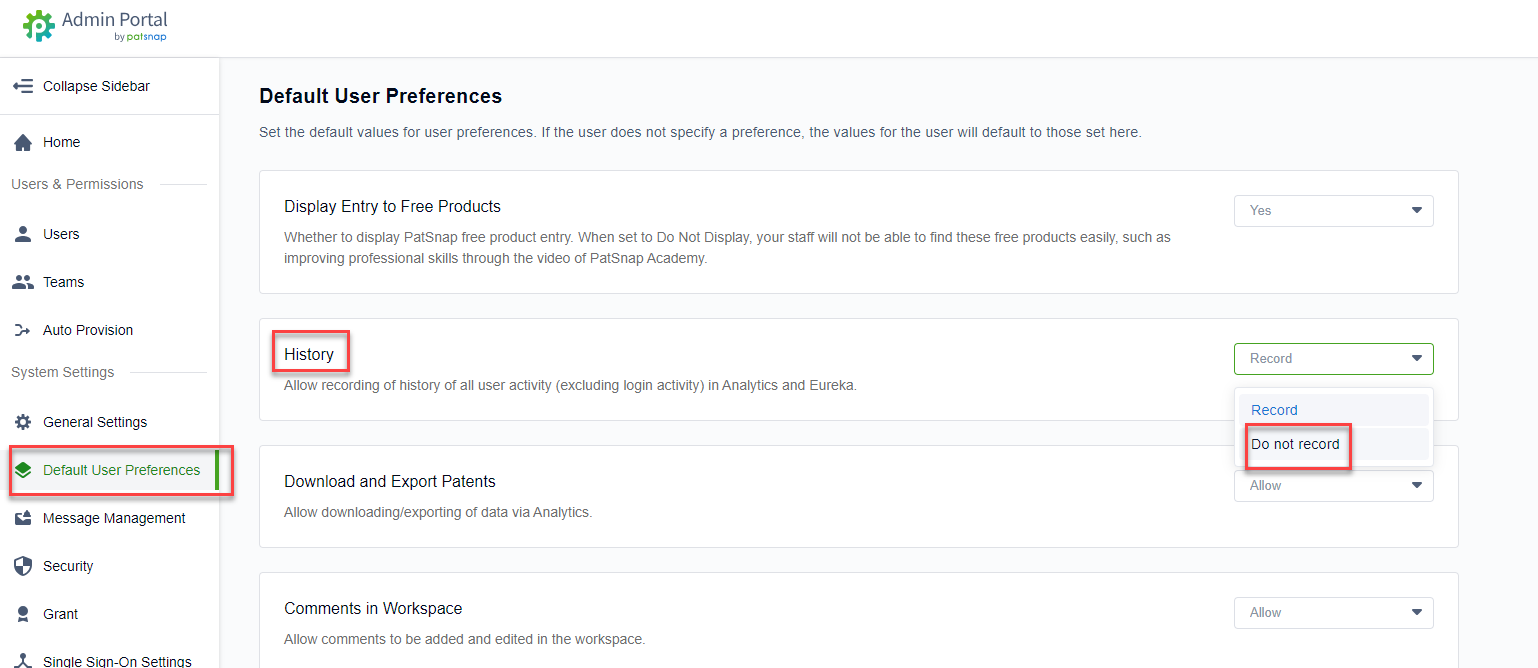Click the General Settings gear icon
This screenshot has height=668, width=1538.
[x=23, y=422]
